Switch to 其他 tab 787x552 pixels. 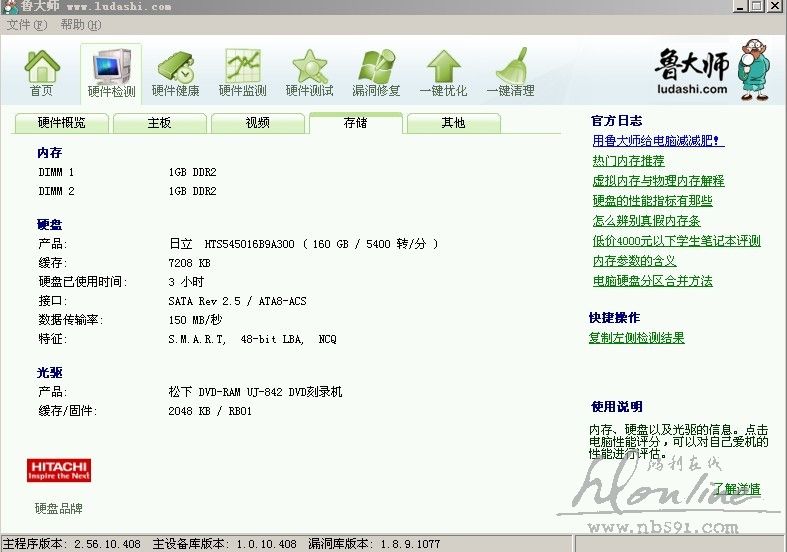[453, 123]
